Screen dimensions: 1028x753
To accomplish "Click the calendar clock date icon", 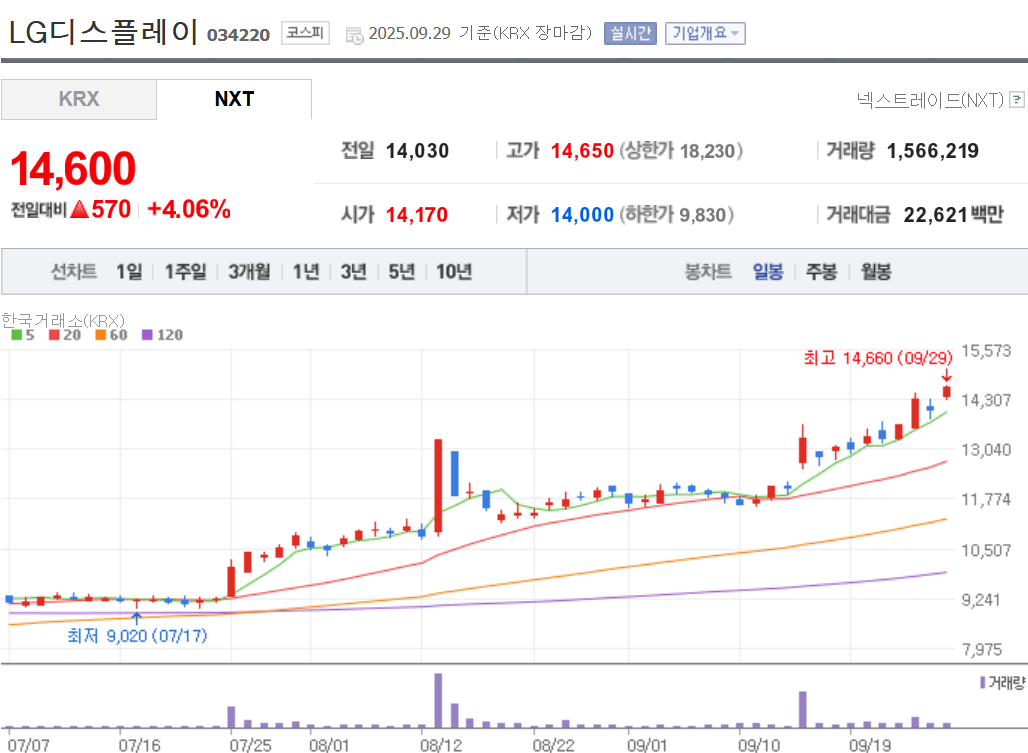I will click(354, 35).
